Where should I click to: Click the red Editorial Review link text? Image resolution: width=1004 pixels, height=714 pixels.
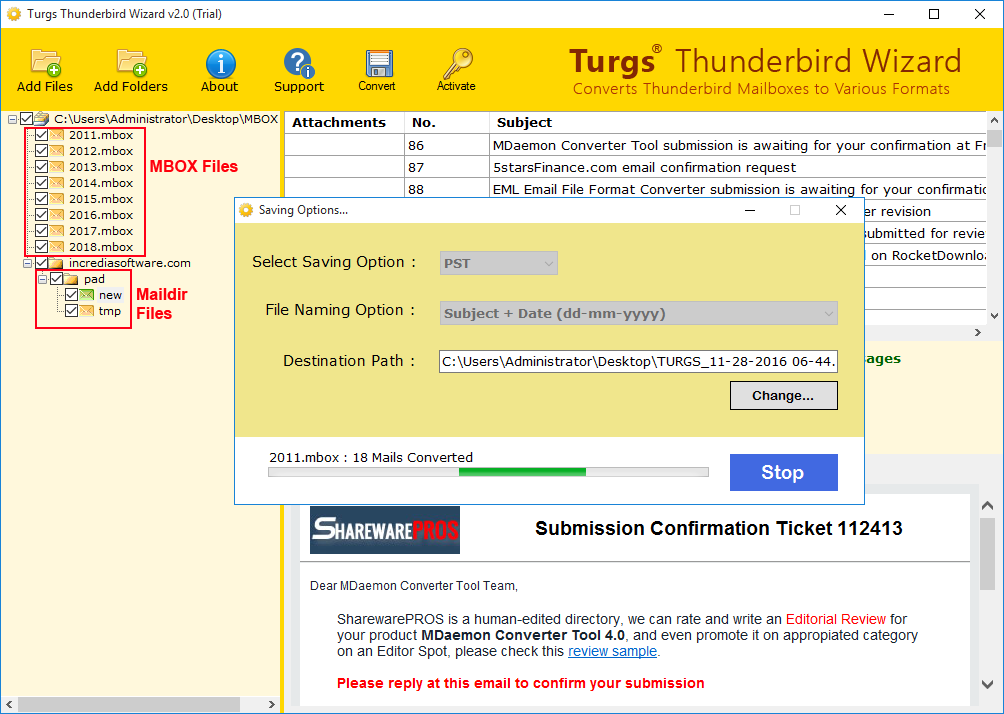coord(836,619)
